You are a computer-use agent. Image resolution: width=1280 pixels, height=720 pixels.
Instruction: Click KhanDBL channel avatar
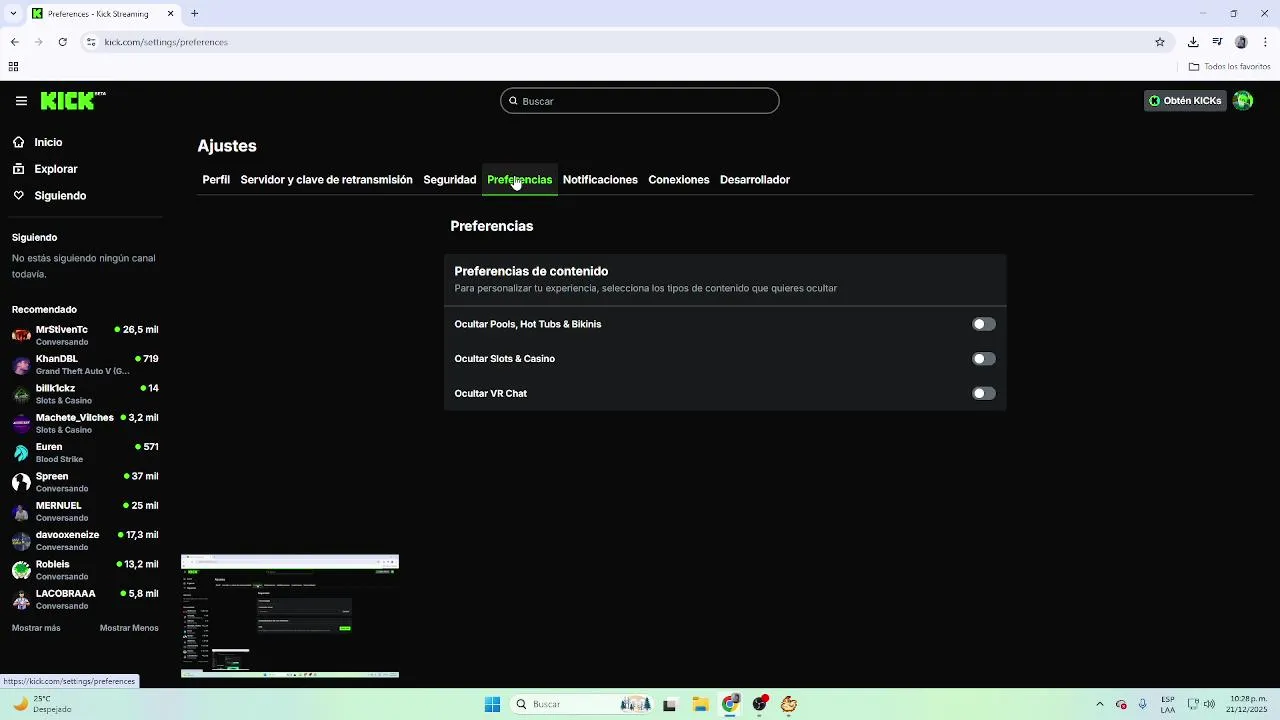(21, 365)
